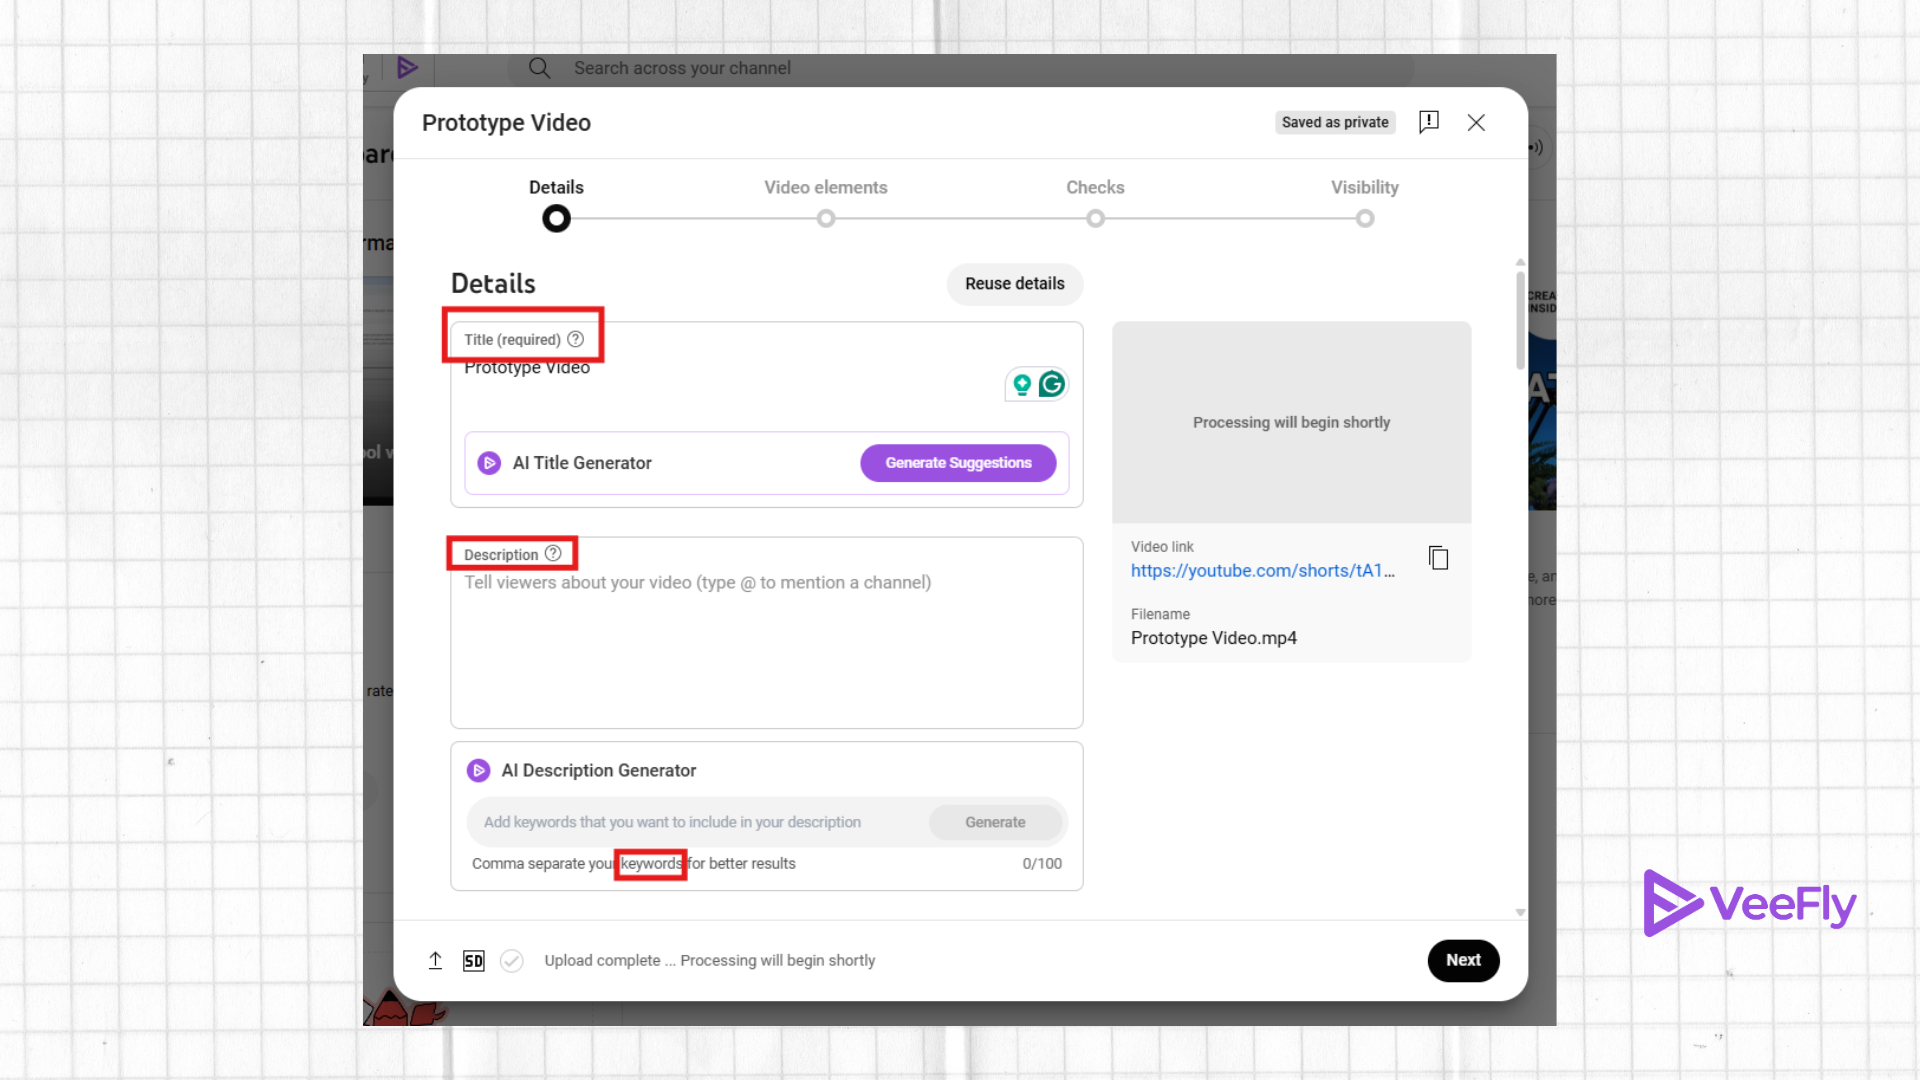Click the Reuse details button
Image resolution: width=1920 pixels, height=1080 pixels.
tap(1014, 284)
